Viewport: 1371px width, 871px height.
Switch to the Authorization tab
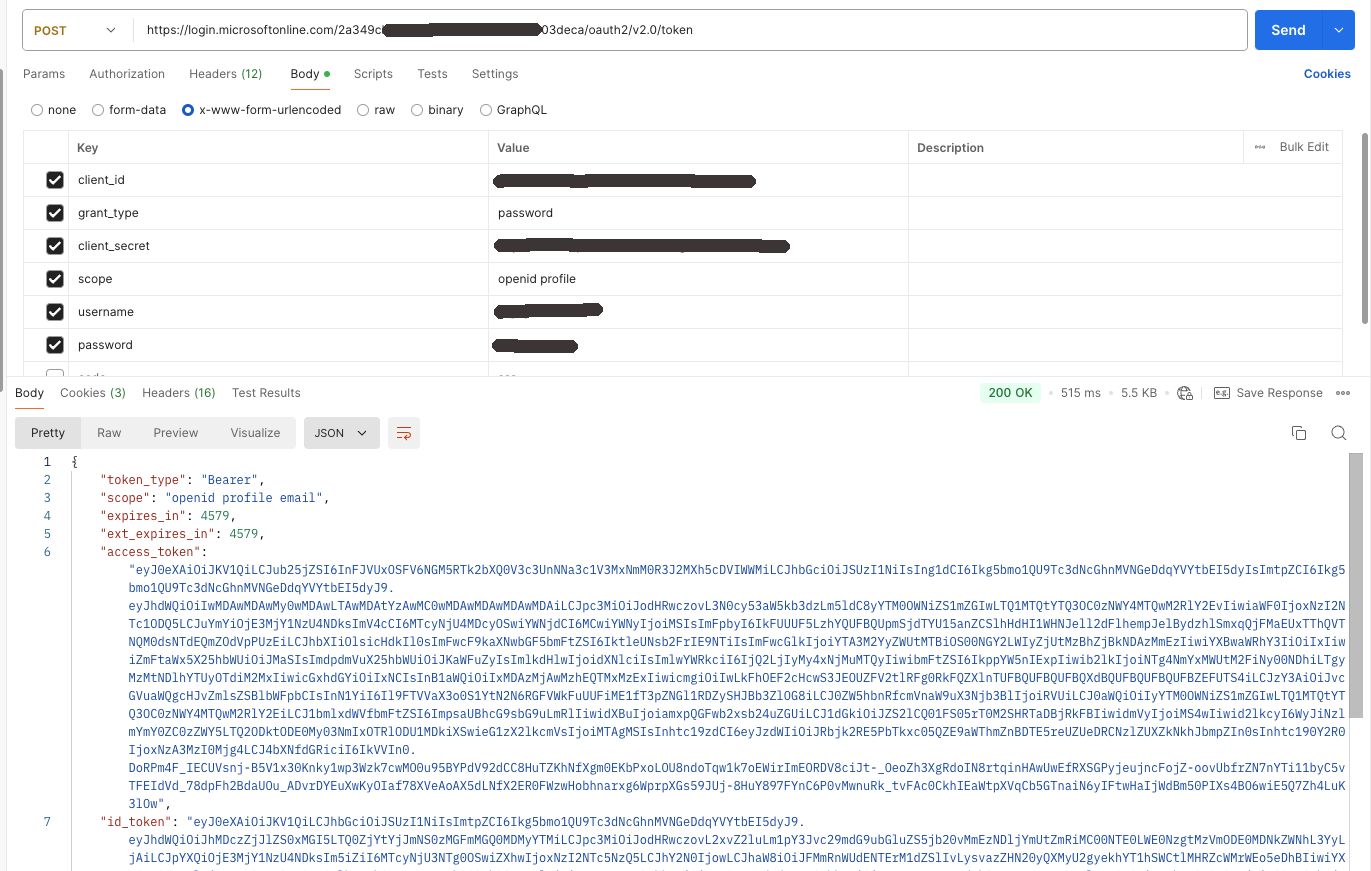(x=126, y=73)
